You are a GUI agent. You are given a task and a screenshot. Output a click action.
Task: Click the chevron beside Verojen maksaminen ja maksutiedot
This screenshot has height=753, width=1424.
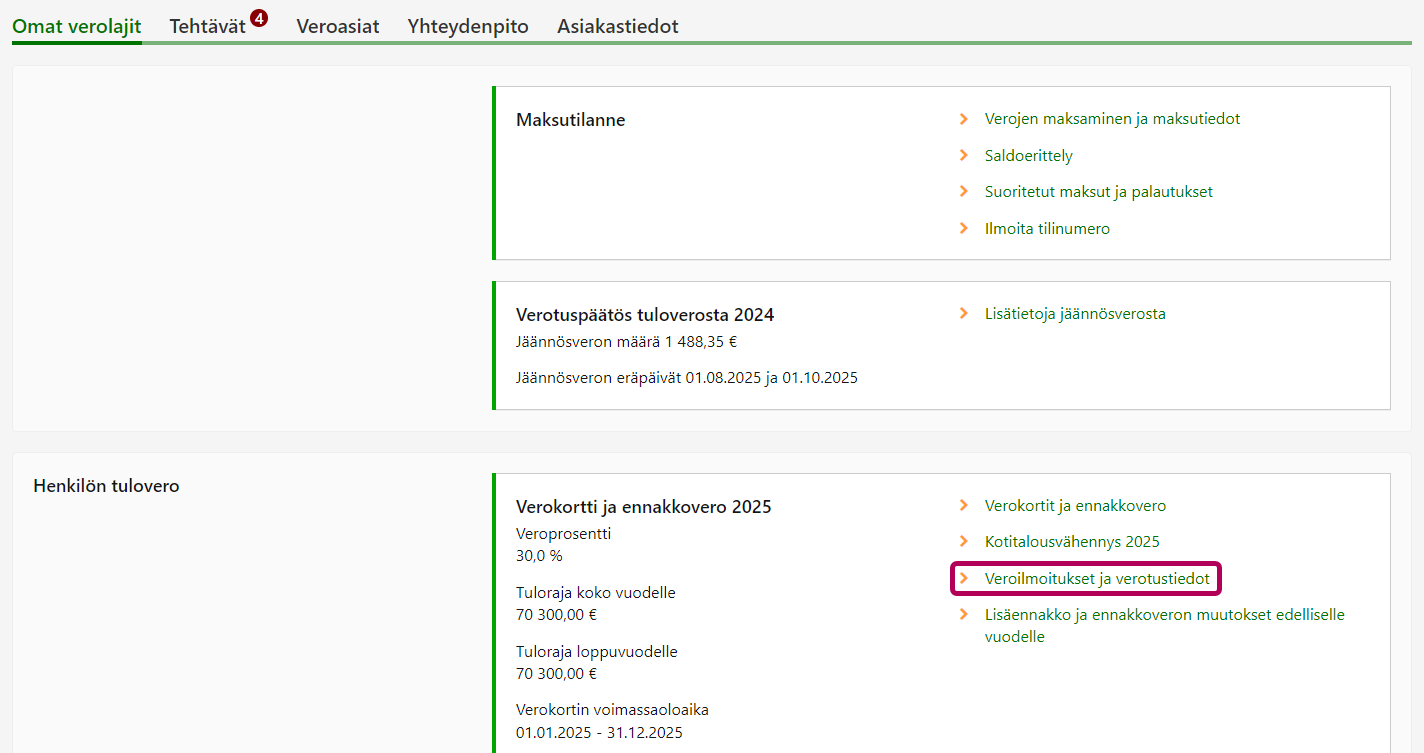tap(964, 119)
